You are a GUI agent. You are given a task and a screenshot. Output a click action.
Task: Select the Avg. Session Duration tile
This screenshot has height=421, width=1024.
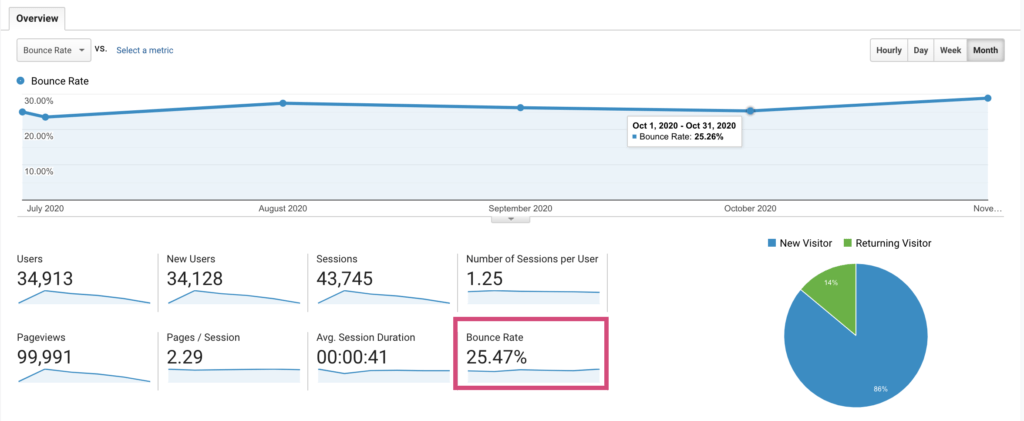tap(382, 358)
